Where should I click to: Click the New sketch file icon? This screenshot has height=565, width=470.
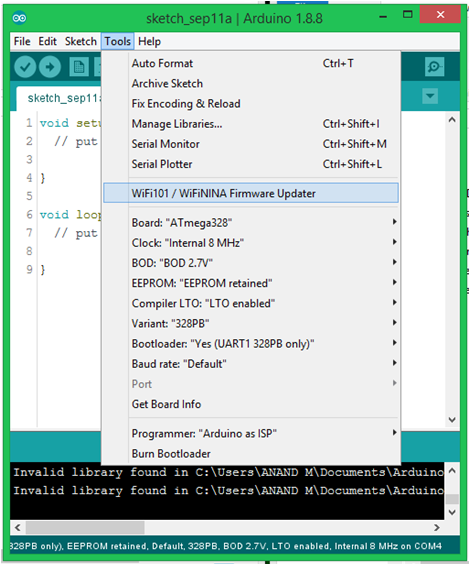pos(79,67)
